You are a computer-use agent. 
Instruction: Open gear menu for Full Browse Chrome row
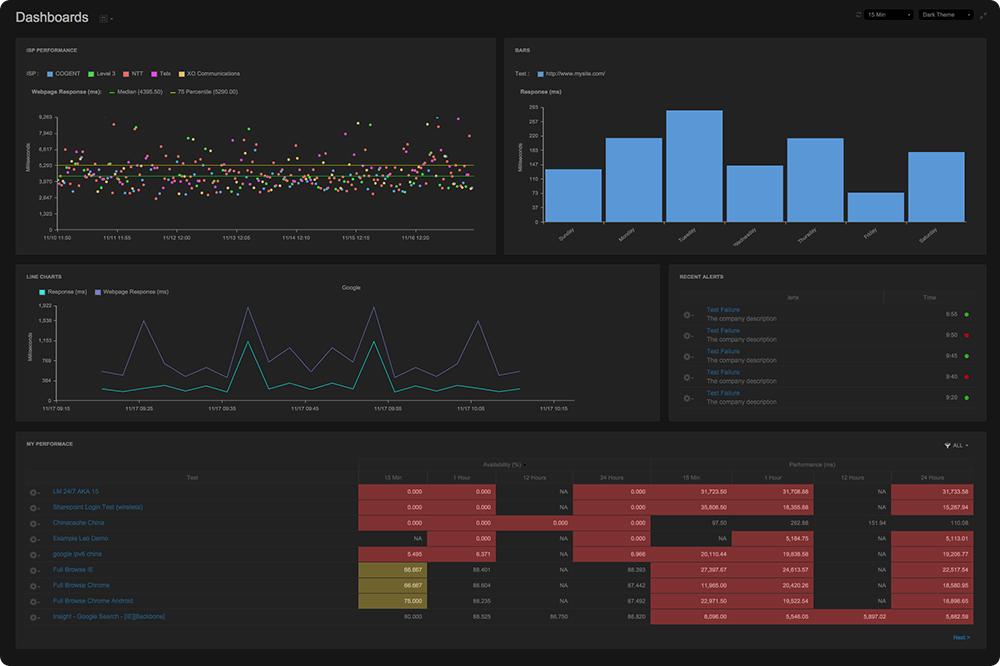point(35,586)
